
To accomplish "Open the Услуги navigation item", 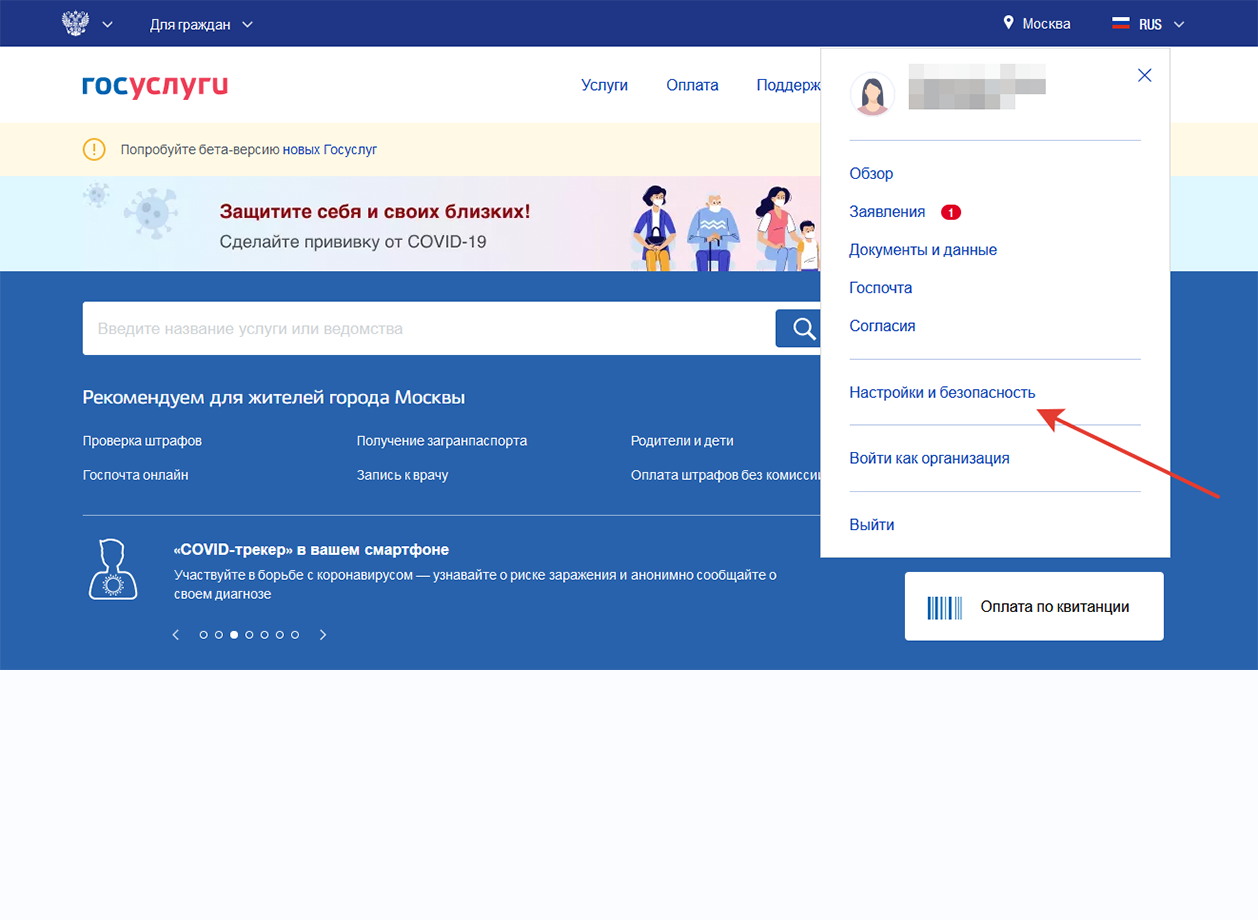I will coord(604,85).
